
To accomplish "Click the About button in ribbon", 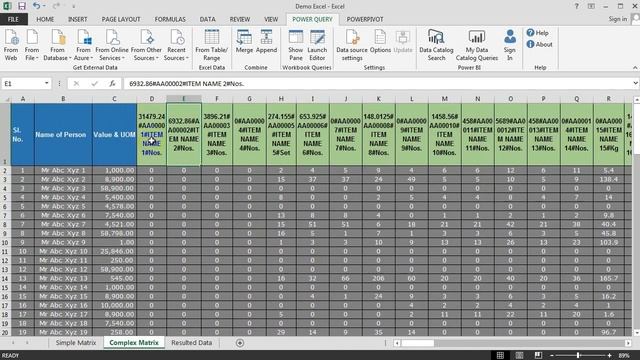I will point(539,44).
